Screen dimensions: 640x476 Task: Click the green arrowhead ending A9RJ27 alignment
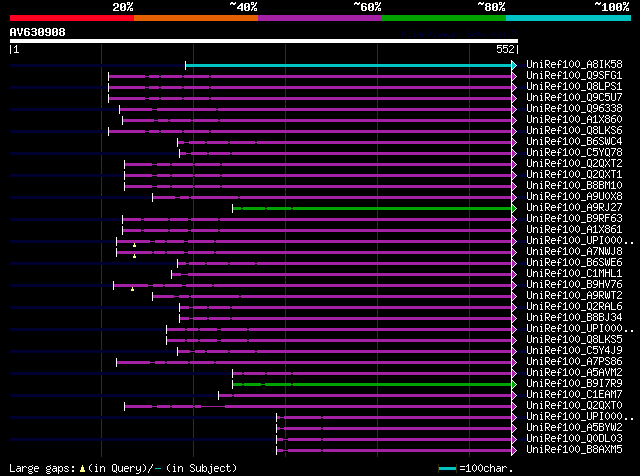click(514, 209)
